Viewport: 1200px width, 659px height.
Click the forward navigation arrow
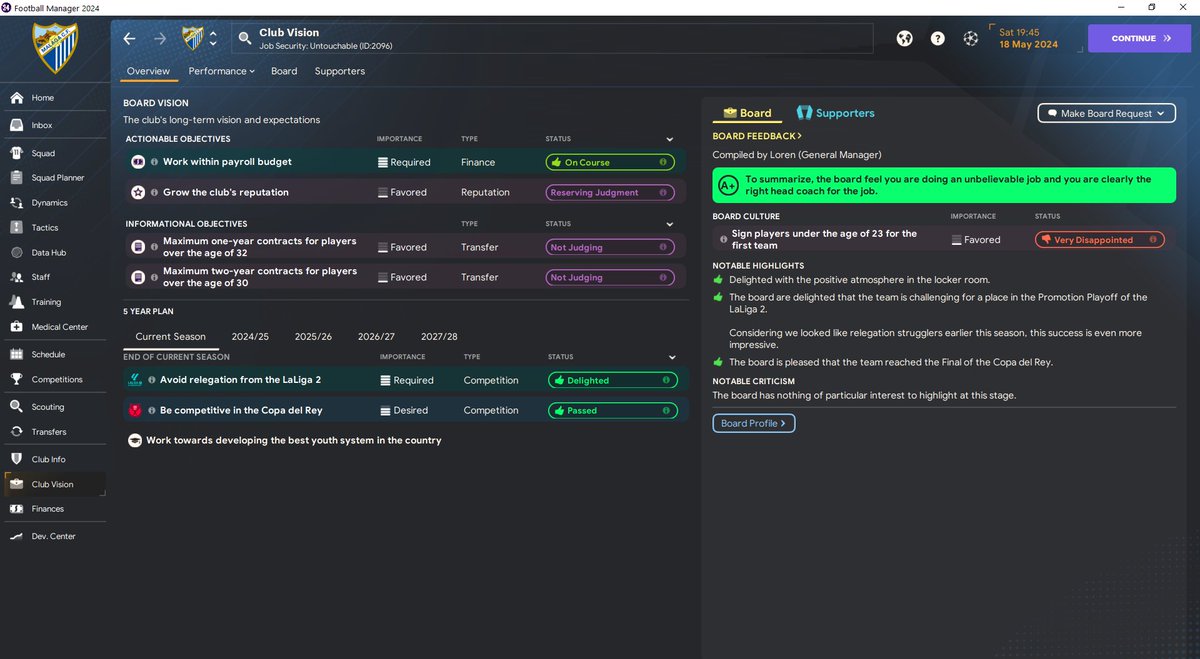coord(160,39)
